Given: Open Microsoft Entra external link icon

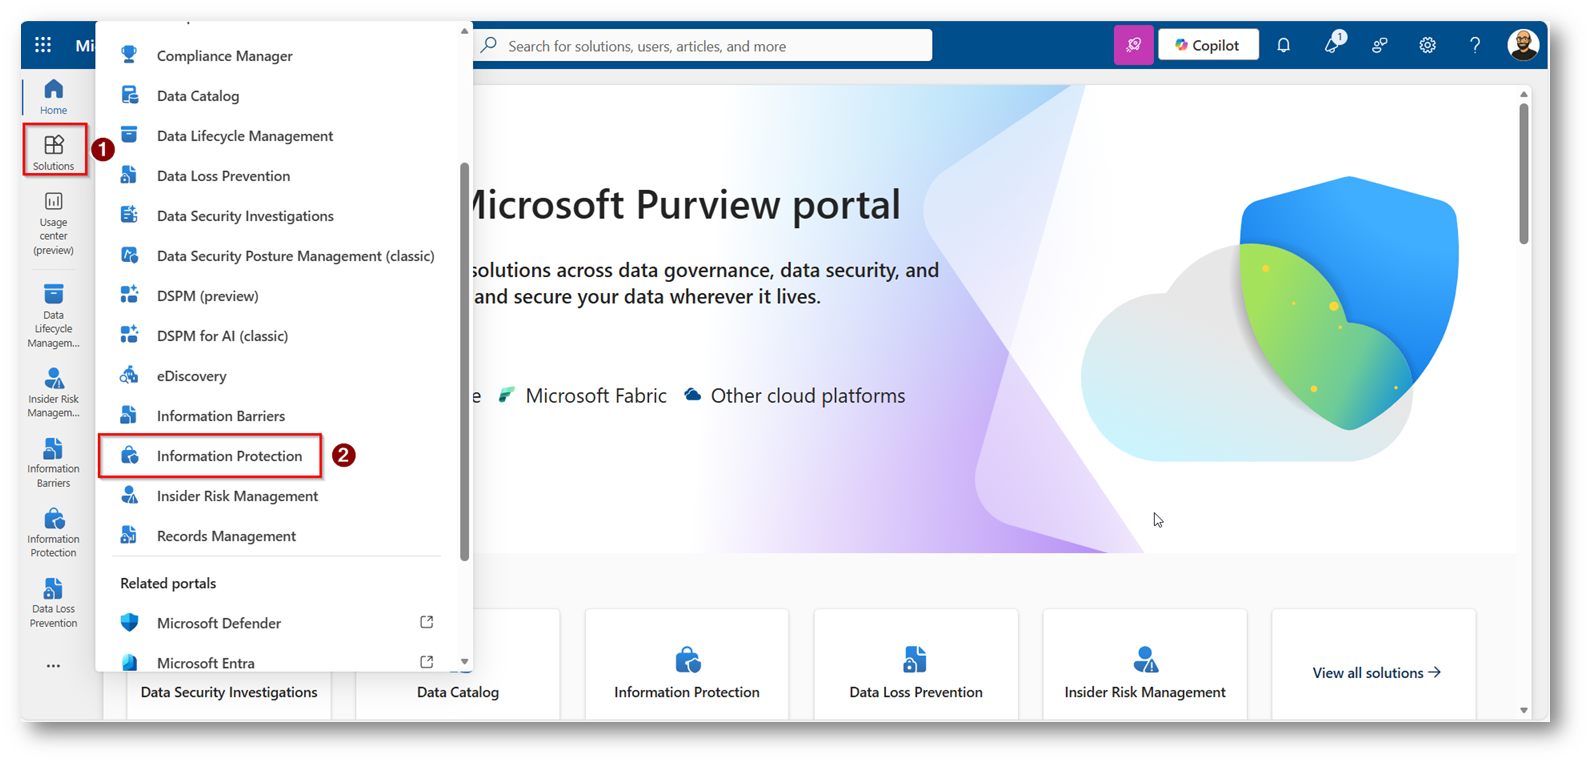Looking at the screenshot, I should (427, 662).
